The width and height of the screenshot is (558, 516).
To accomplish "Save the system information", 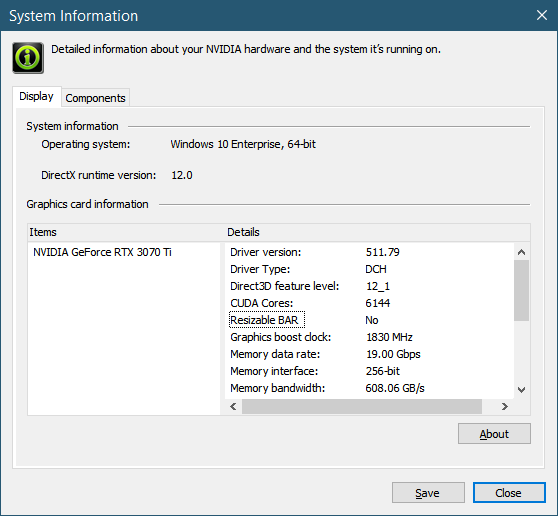I will pyautogui.click(x=428, y=493).
